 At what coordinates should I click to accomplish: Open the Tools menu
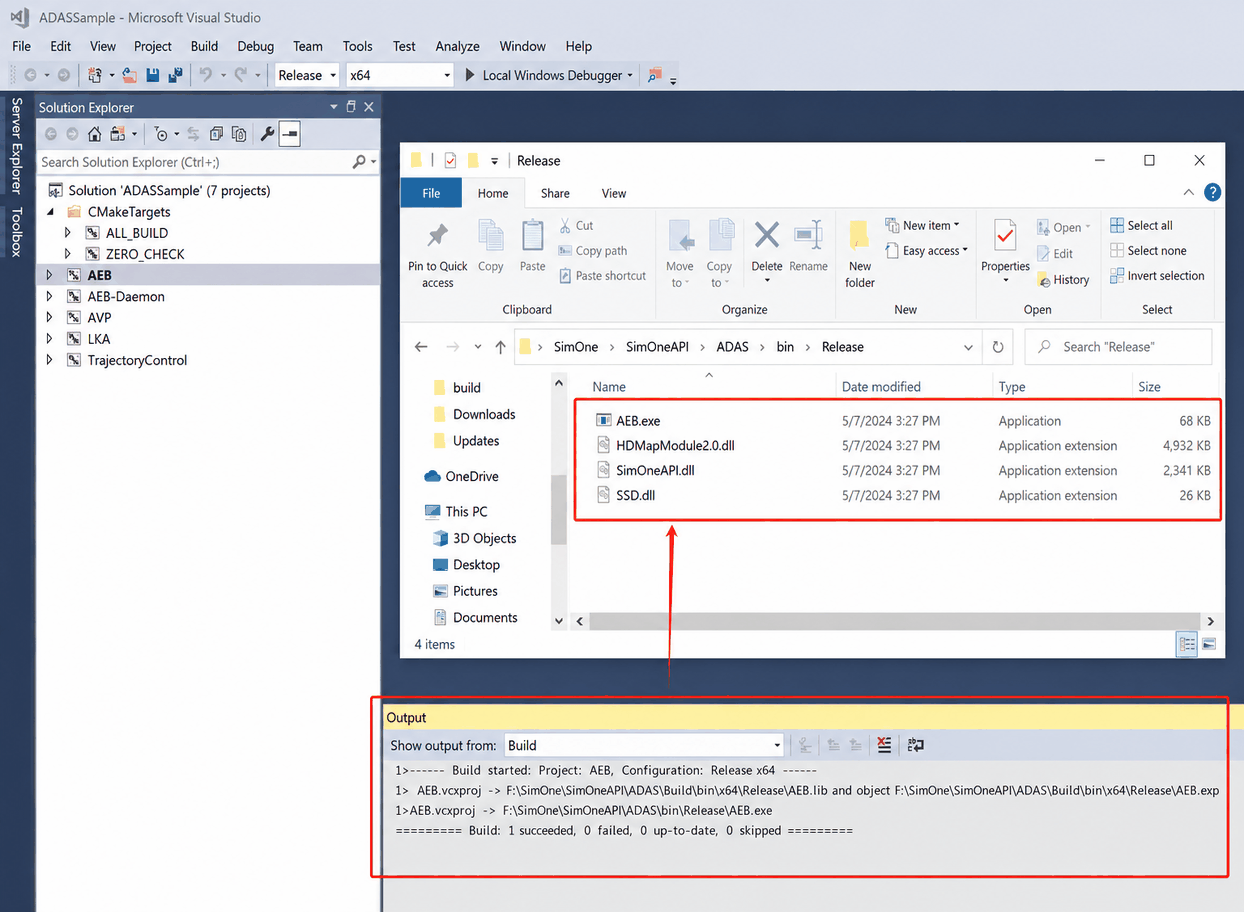pyautogui.click(x=357, y=46)
